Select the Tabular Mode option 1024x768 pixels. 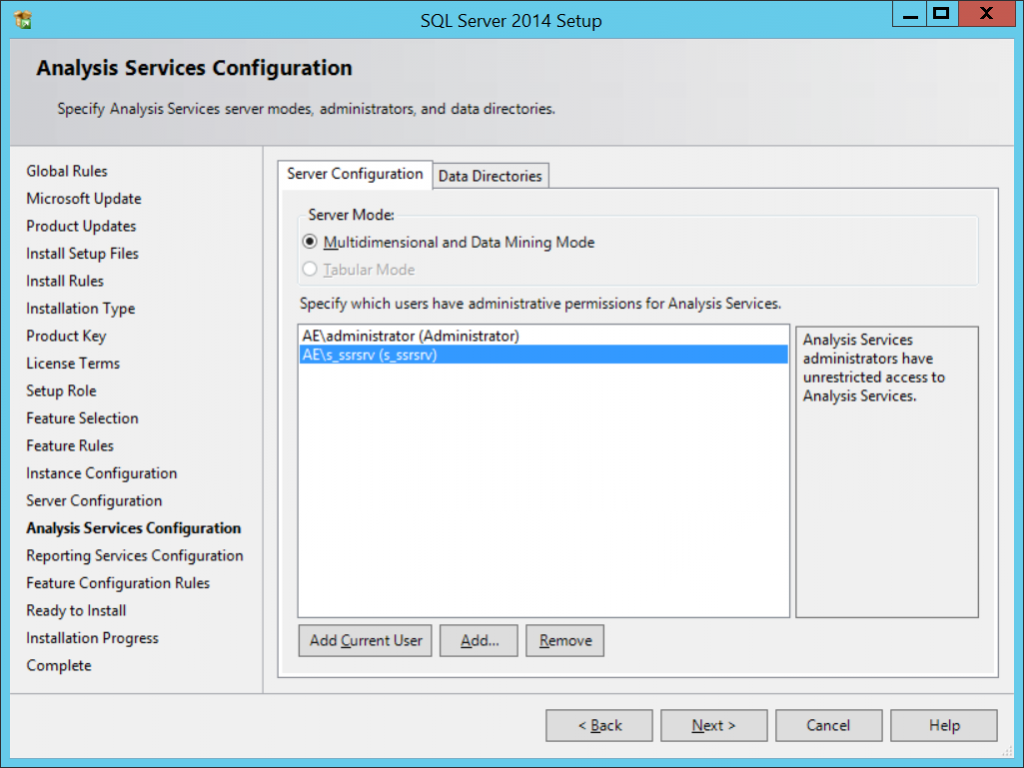coord(313,267)
